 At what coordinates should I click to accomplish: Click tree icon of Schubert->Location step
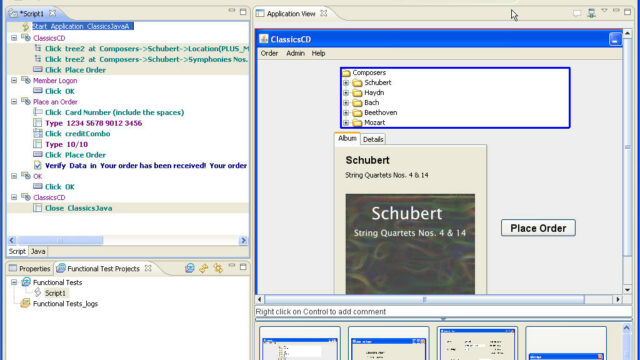[x=38, y=49]
